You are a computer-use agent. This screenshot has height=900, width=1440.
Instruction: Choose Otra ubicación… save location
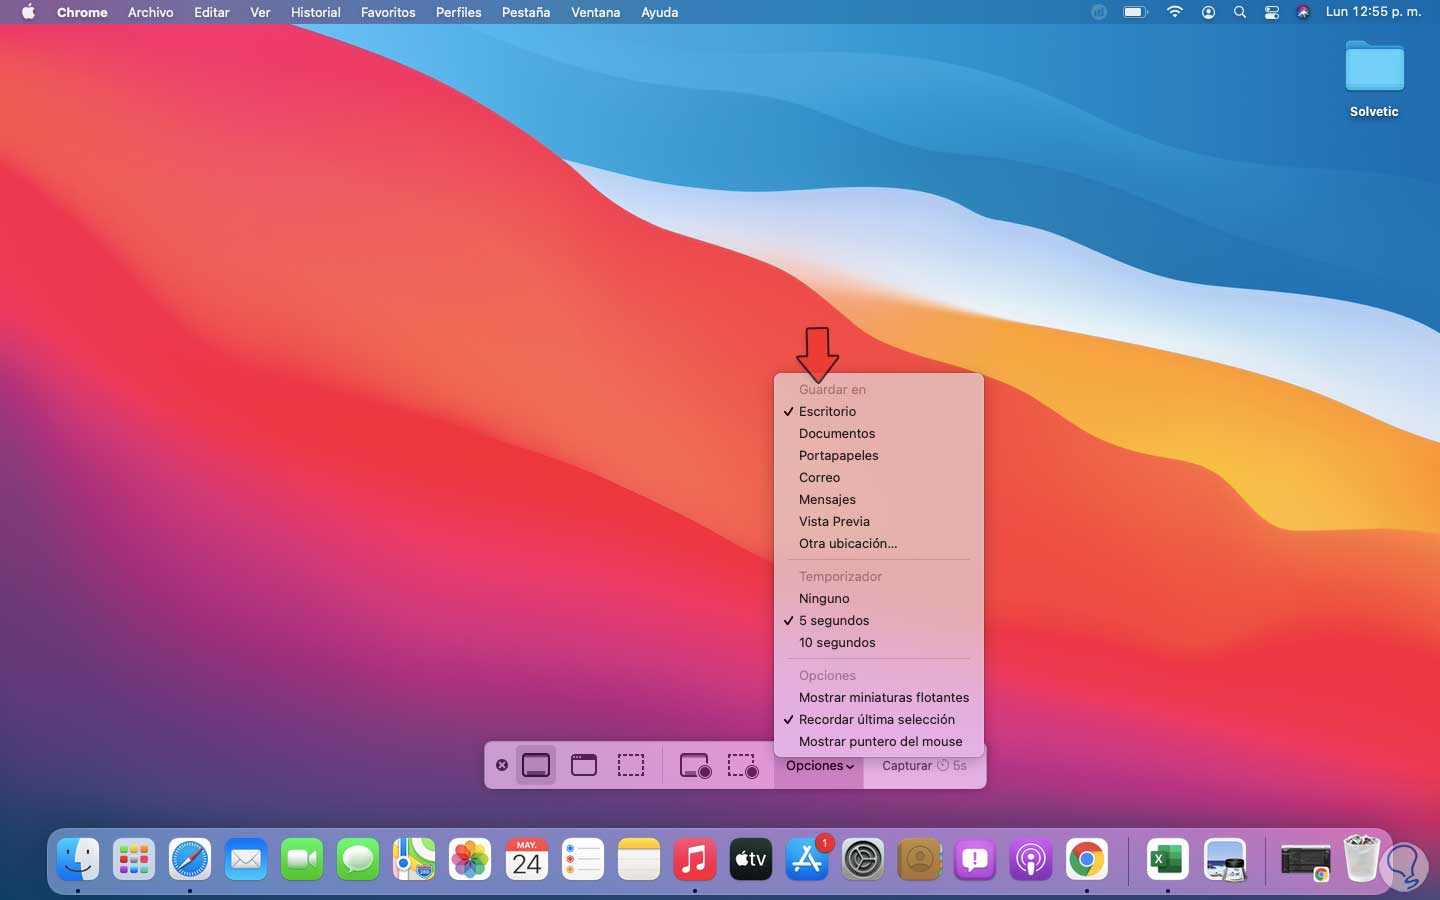click(848, 544)
